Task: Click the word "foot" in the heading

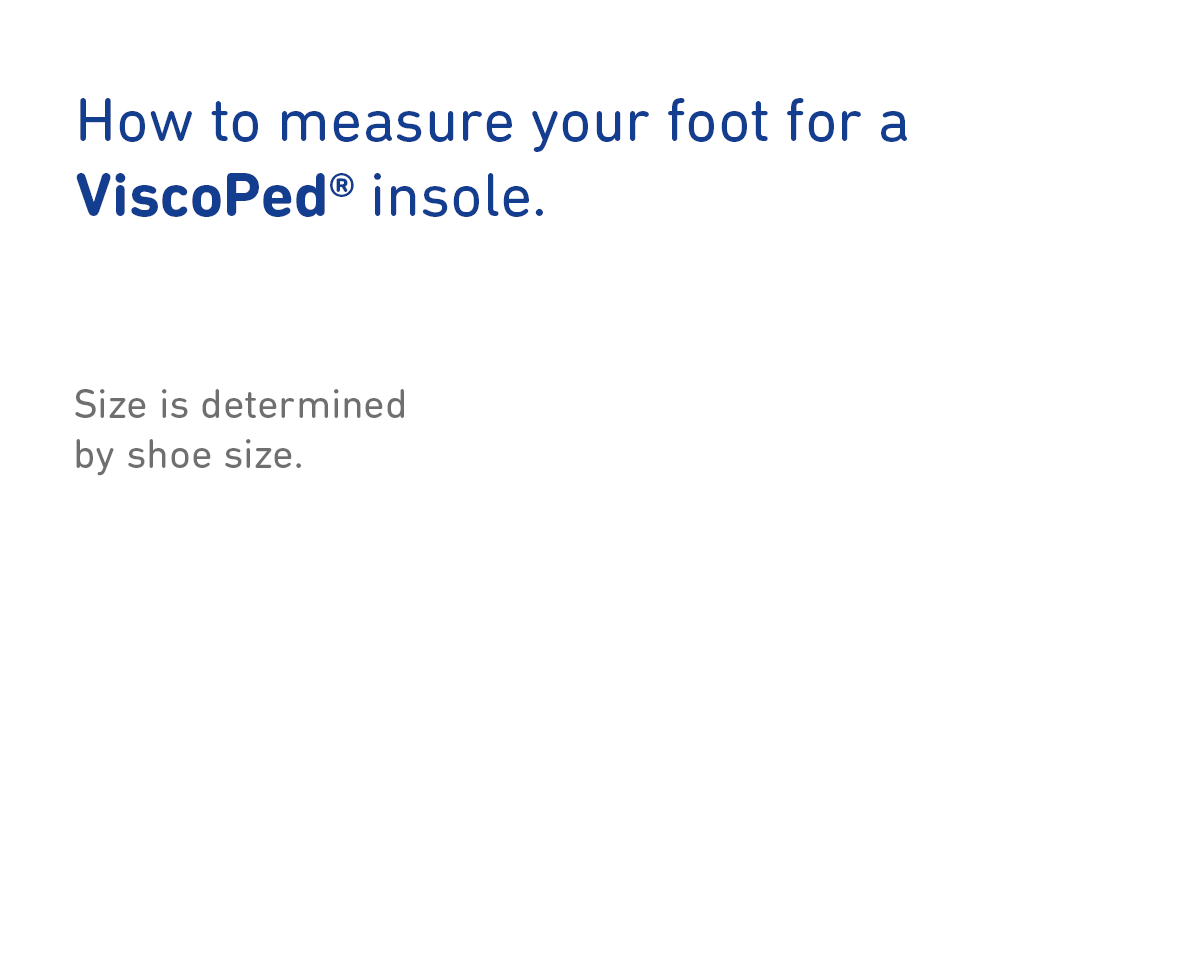Action: (718, 122)
